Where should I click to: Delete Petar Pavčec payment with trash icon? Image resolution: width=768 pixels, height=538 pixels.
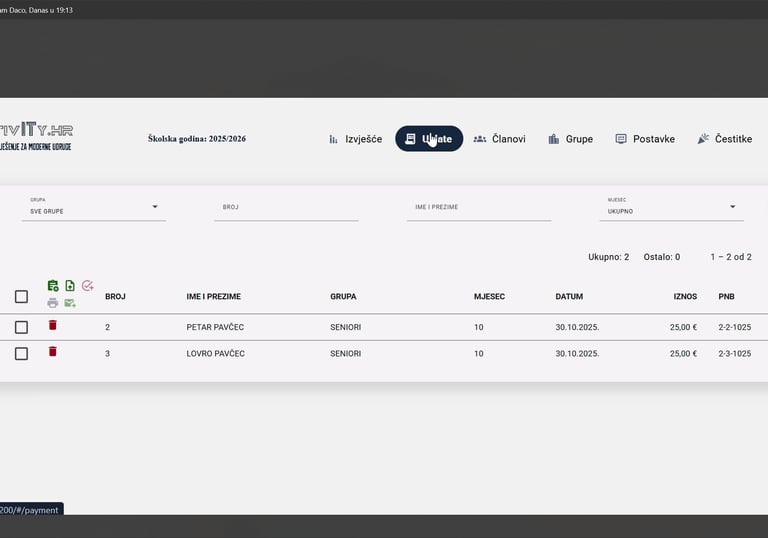click(x=53, y=325)
